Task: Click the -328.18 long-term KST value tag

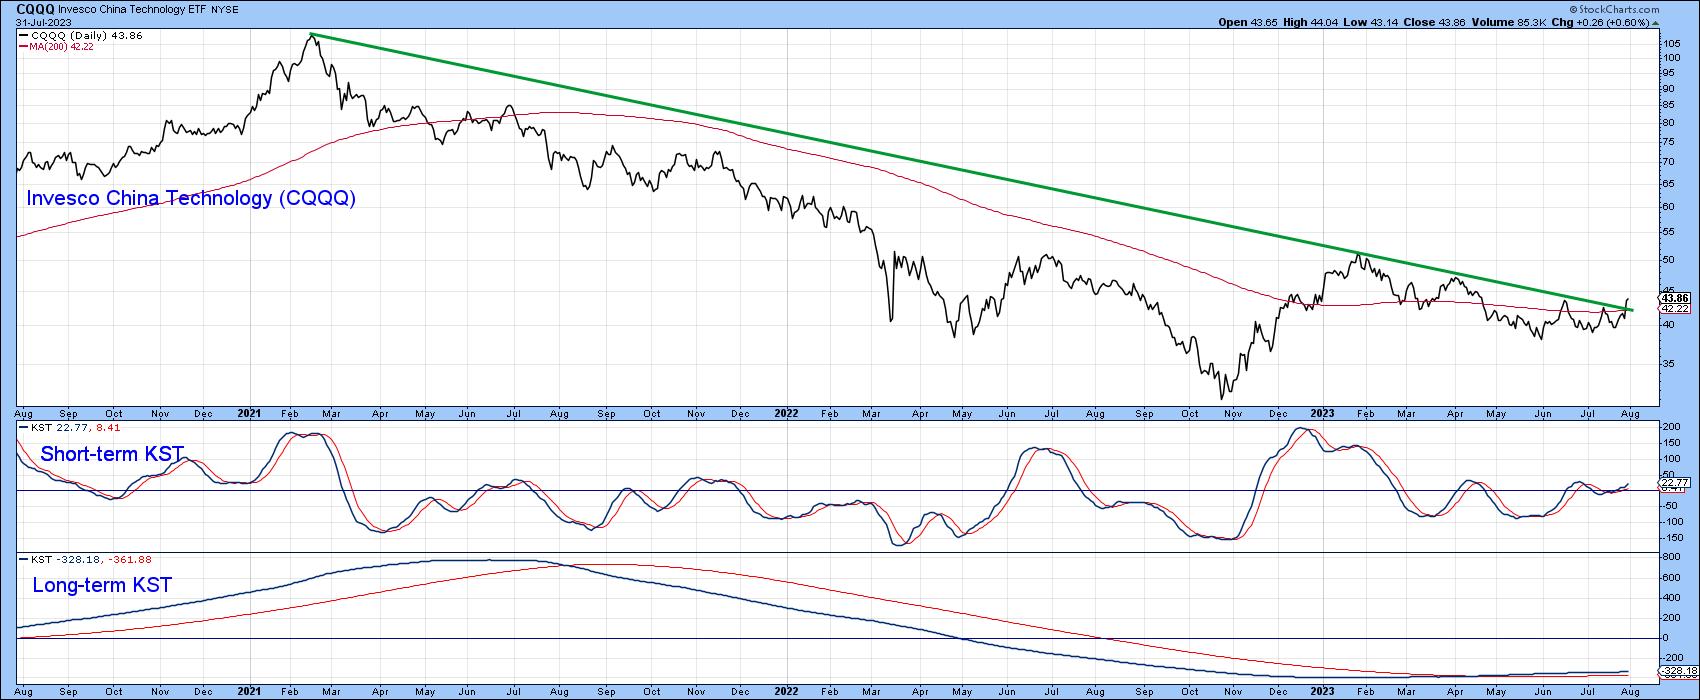Action: click(x=1677, y=671)
